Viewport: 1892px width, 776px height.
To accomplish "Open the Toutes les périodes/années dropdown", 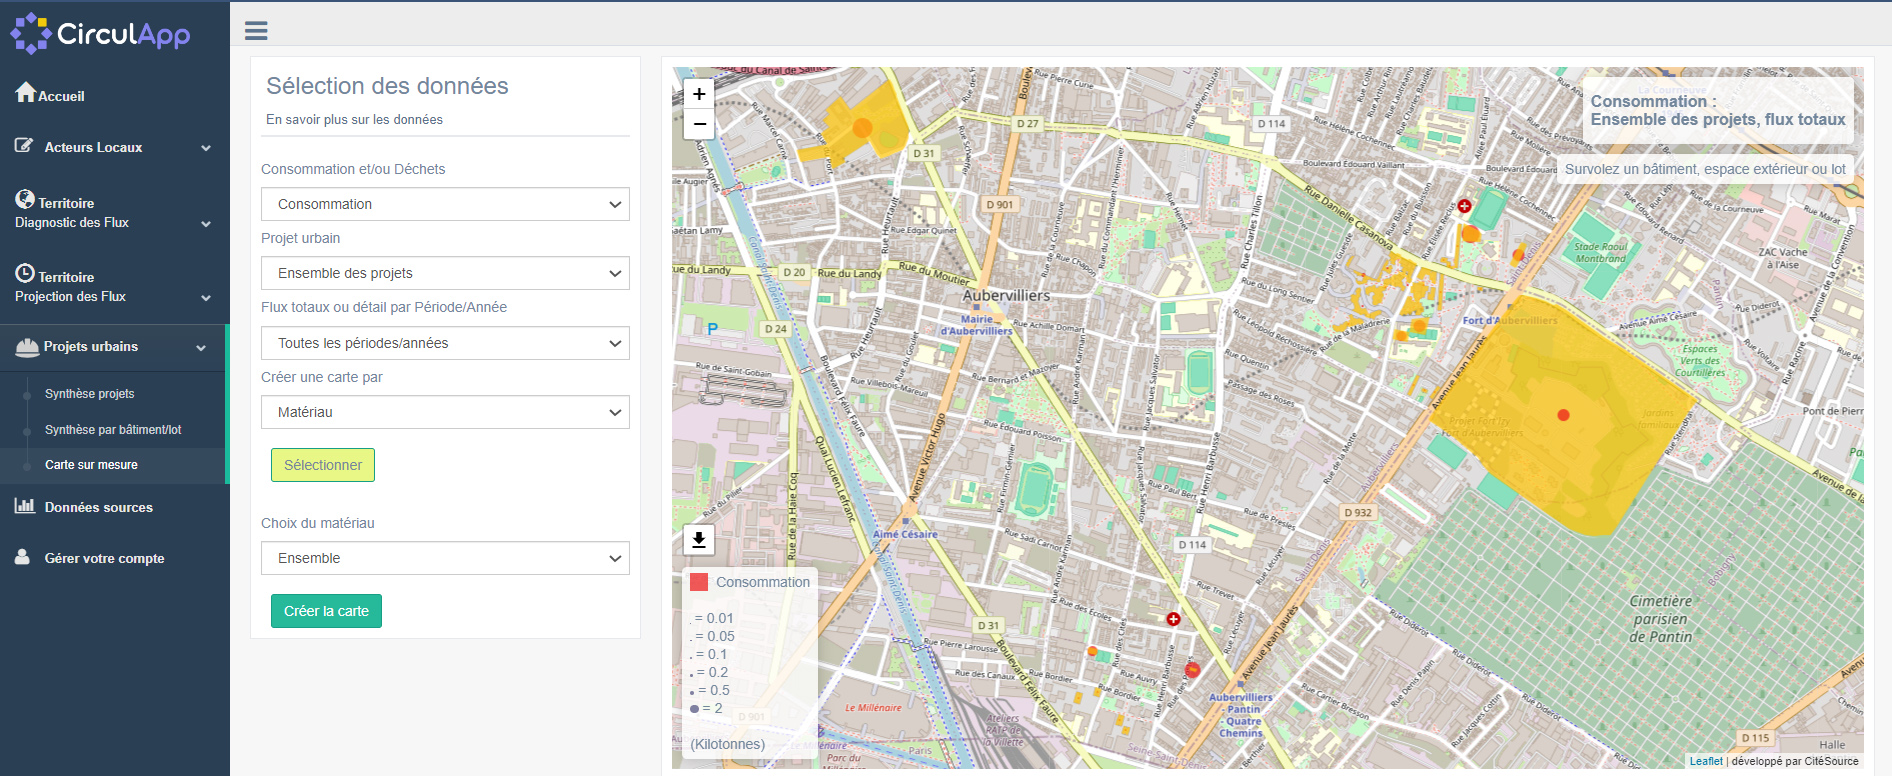I will click(x=445, y=343).
